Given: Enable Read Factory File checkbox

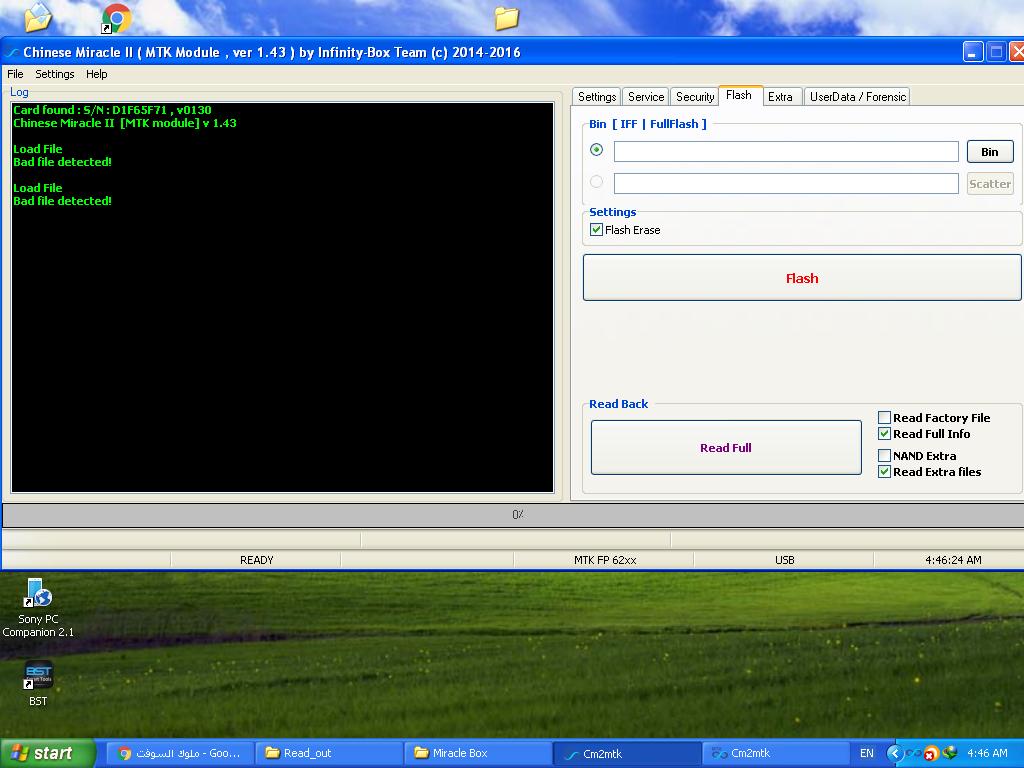Looking at the screenshot, I should click(884, 417).
